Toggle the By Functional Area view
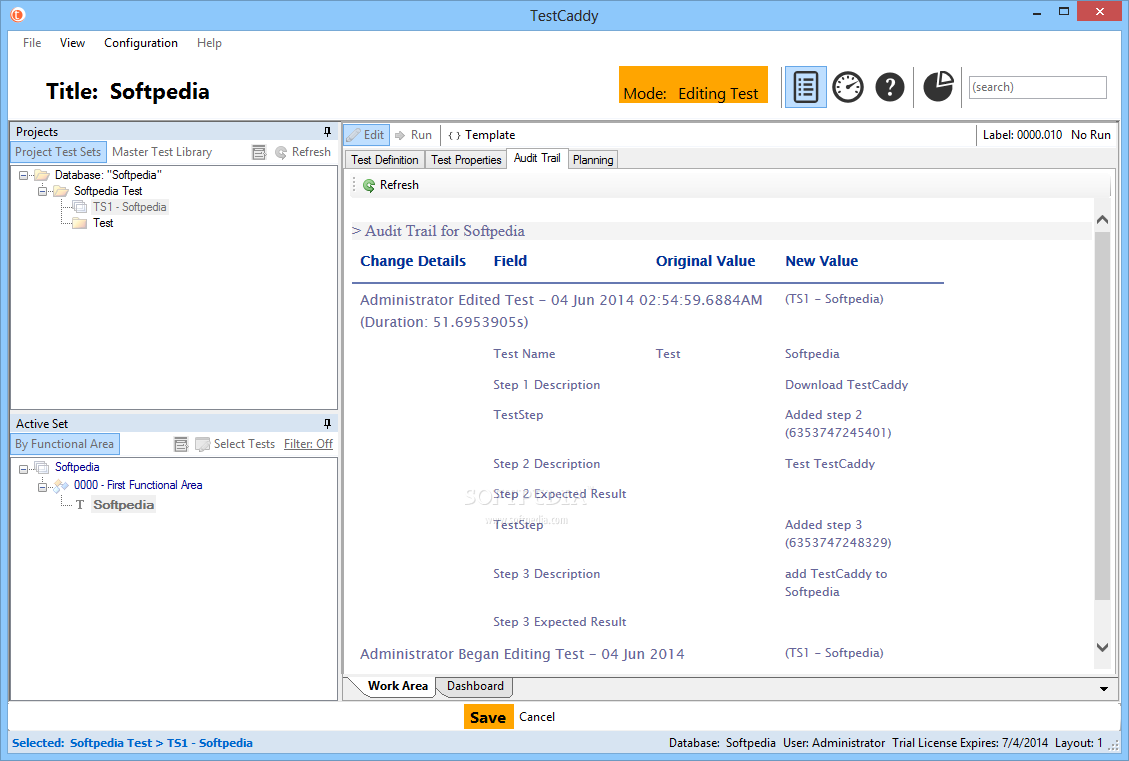The width and height of the screenshot is (1129, 761). (65, 444)
